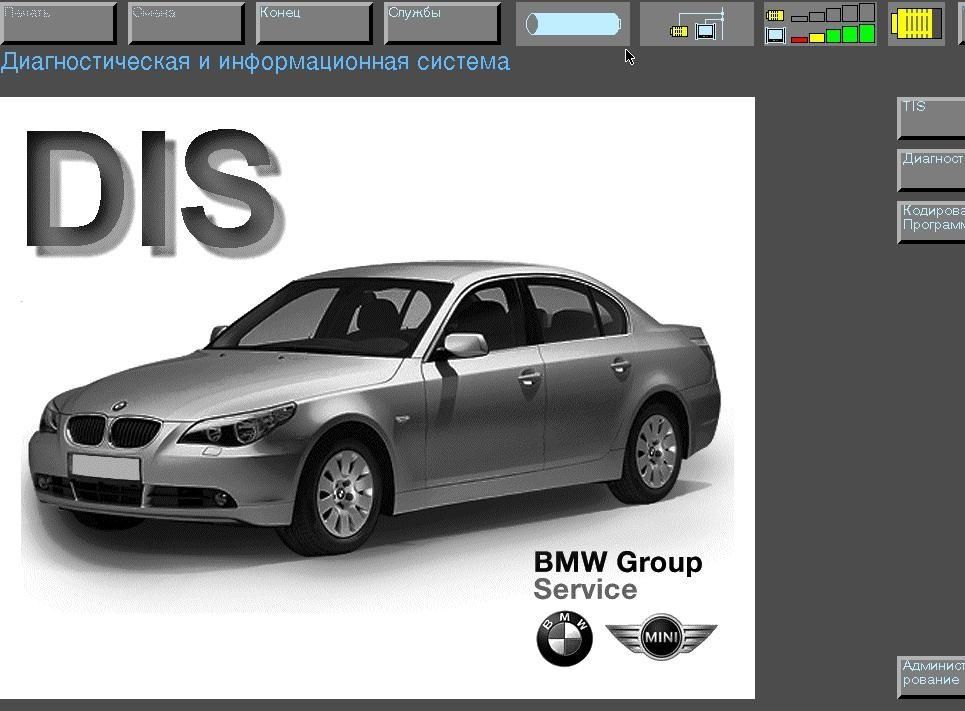Click the large DIS logo text
965x711 pixels.
154,192
